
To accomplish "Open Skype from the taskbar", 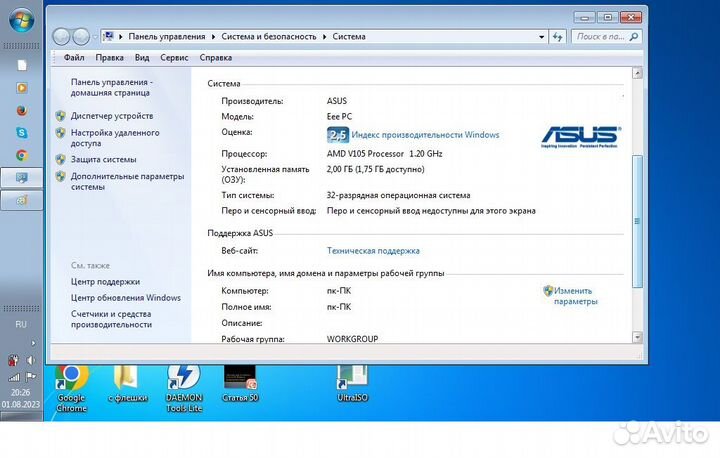I will tap(22, 133).
